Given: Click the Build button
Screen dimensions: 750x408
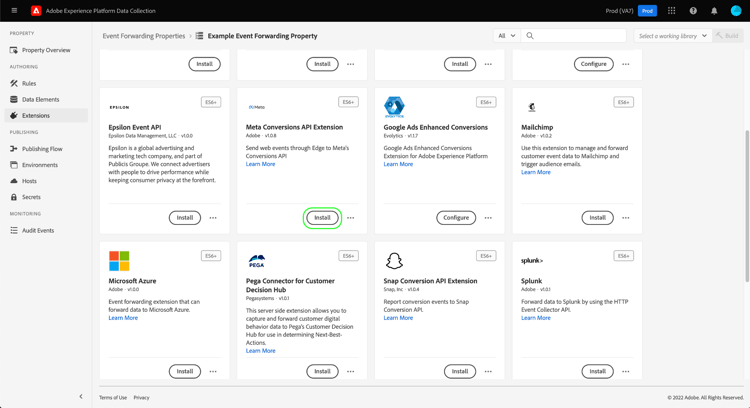Looking at the screenshot, I should [x=727, y=36].
